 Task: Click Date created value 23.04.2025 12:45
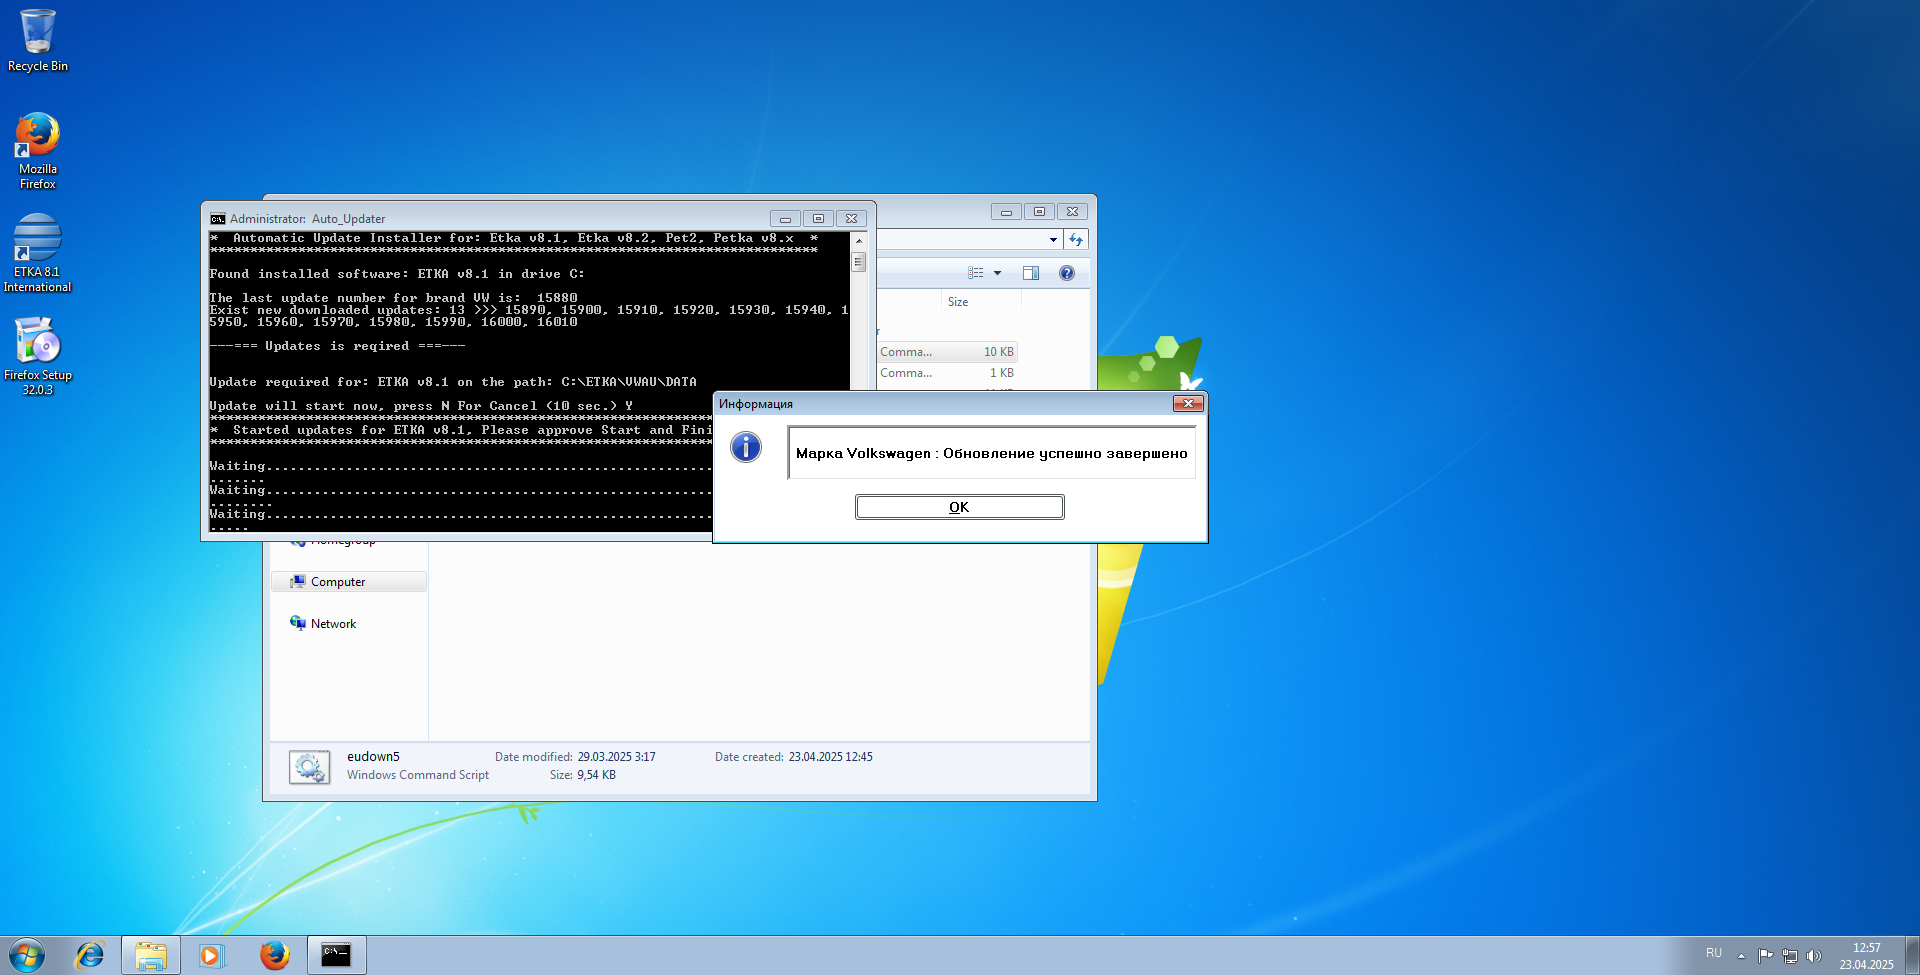pos(830,757)
